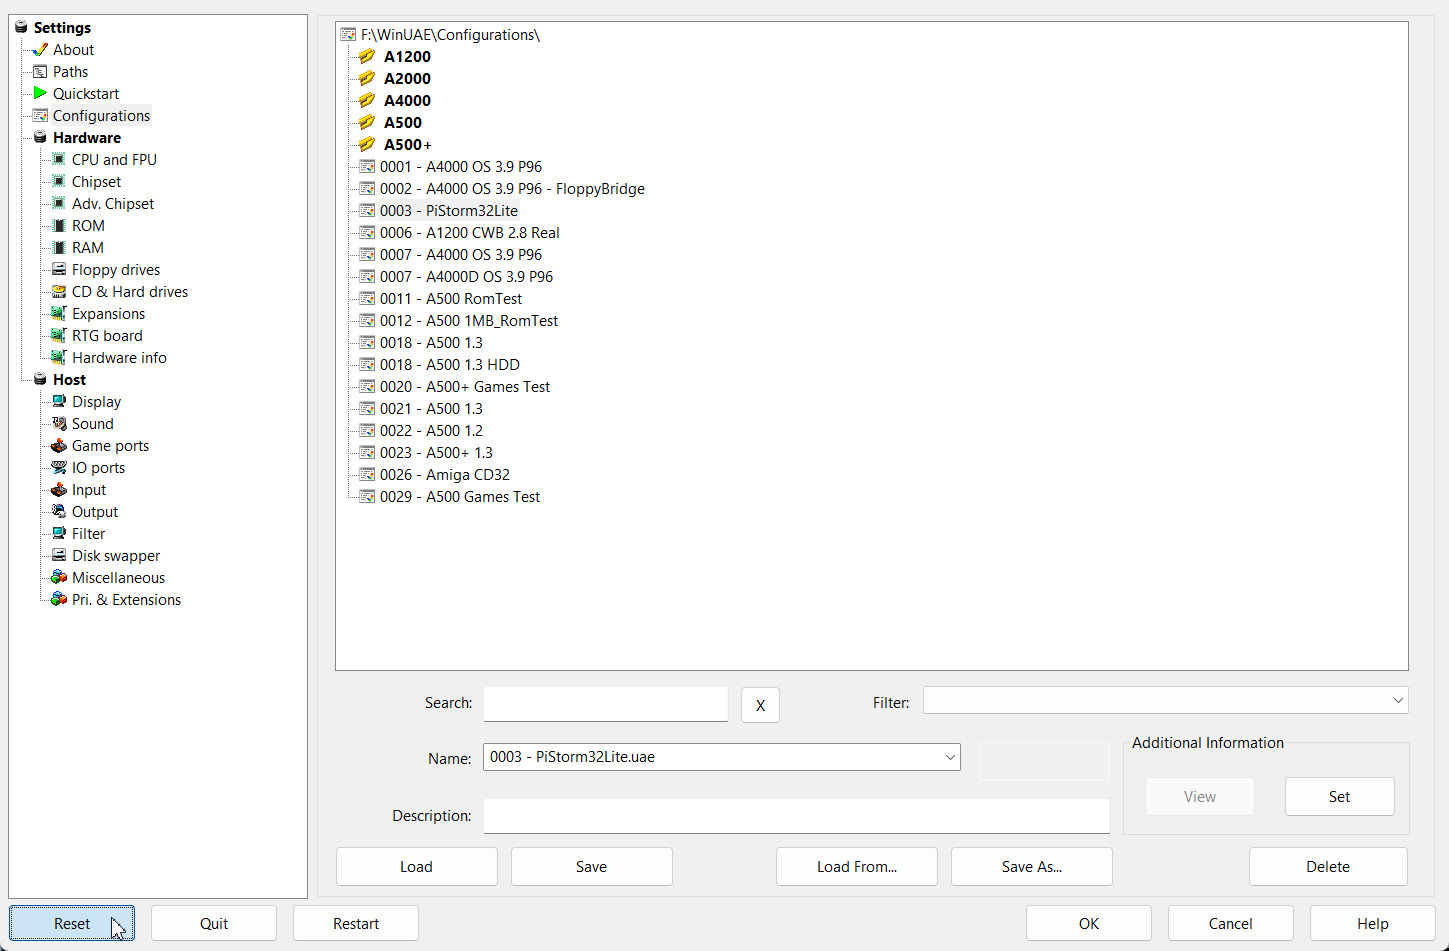Select 0011 - A500 RomTest
1449x951 pixels.
click(x=451, y=299)
